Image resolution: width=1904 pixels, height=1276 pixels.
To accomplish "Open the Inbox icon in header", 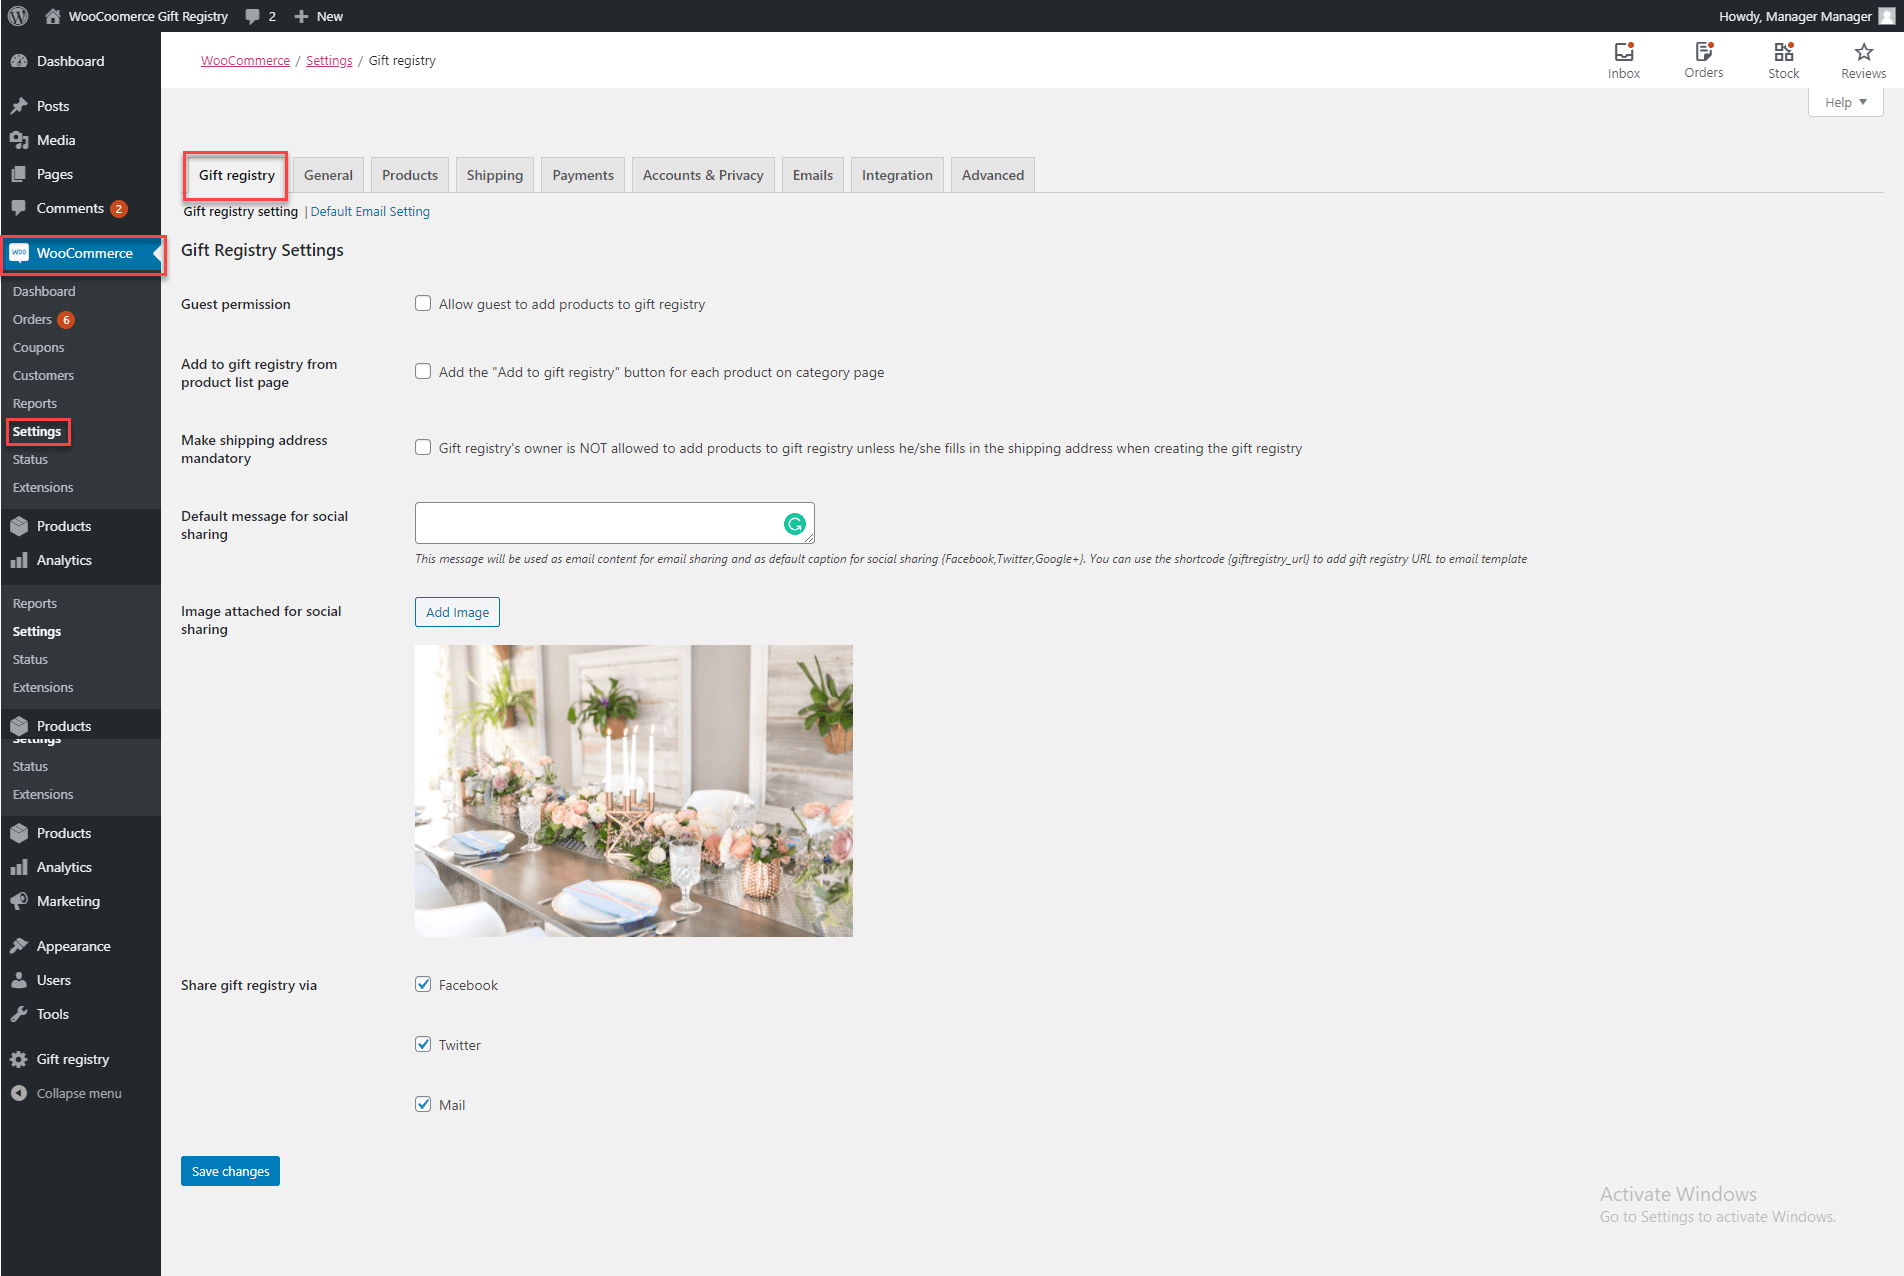I will tap(1623, 52).
